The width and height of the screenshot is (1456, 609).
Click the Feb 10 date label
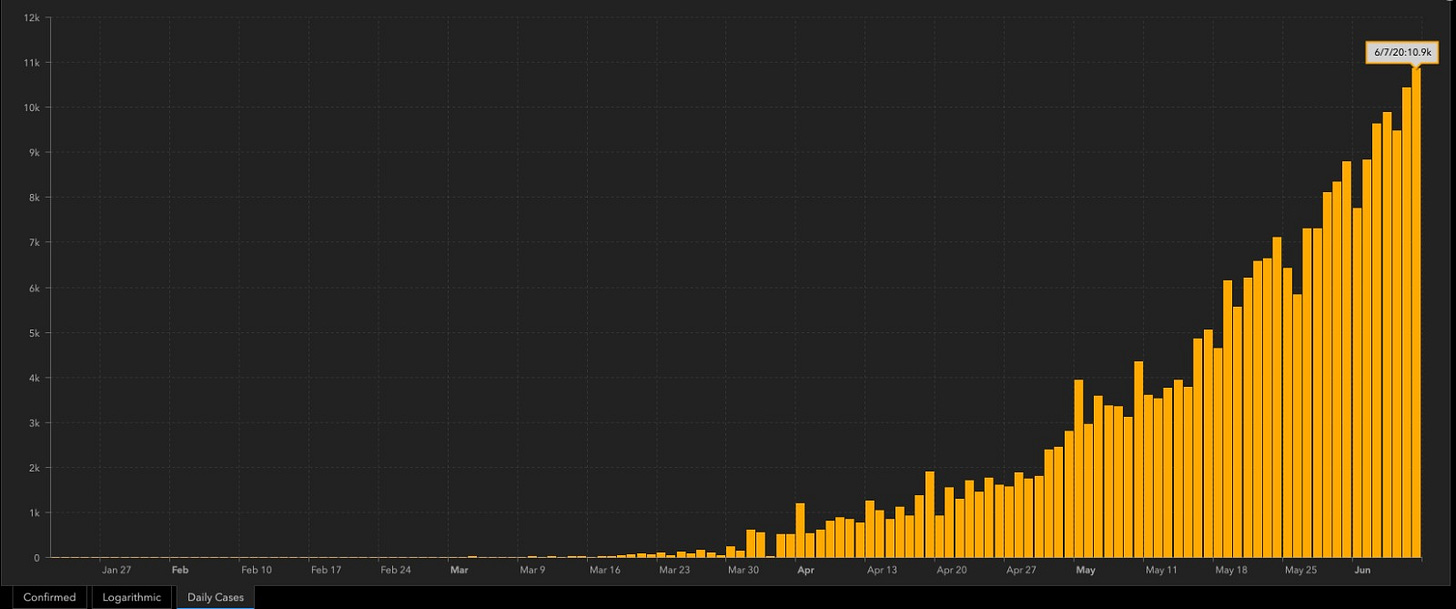257,570
